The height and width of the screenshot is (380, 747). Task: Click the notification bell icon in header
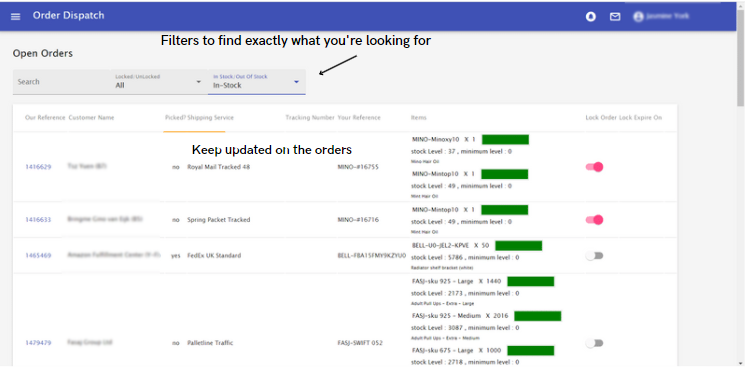click(591, 17)
